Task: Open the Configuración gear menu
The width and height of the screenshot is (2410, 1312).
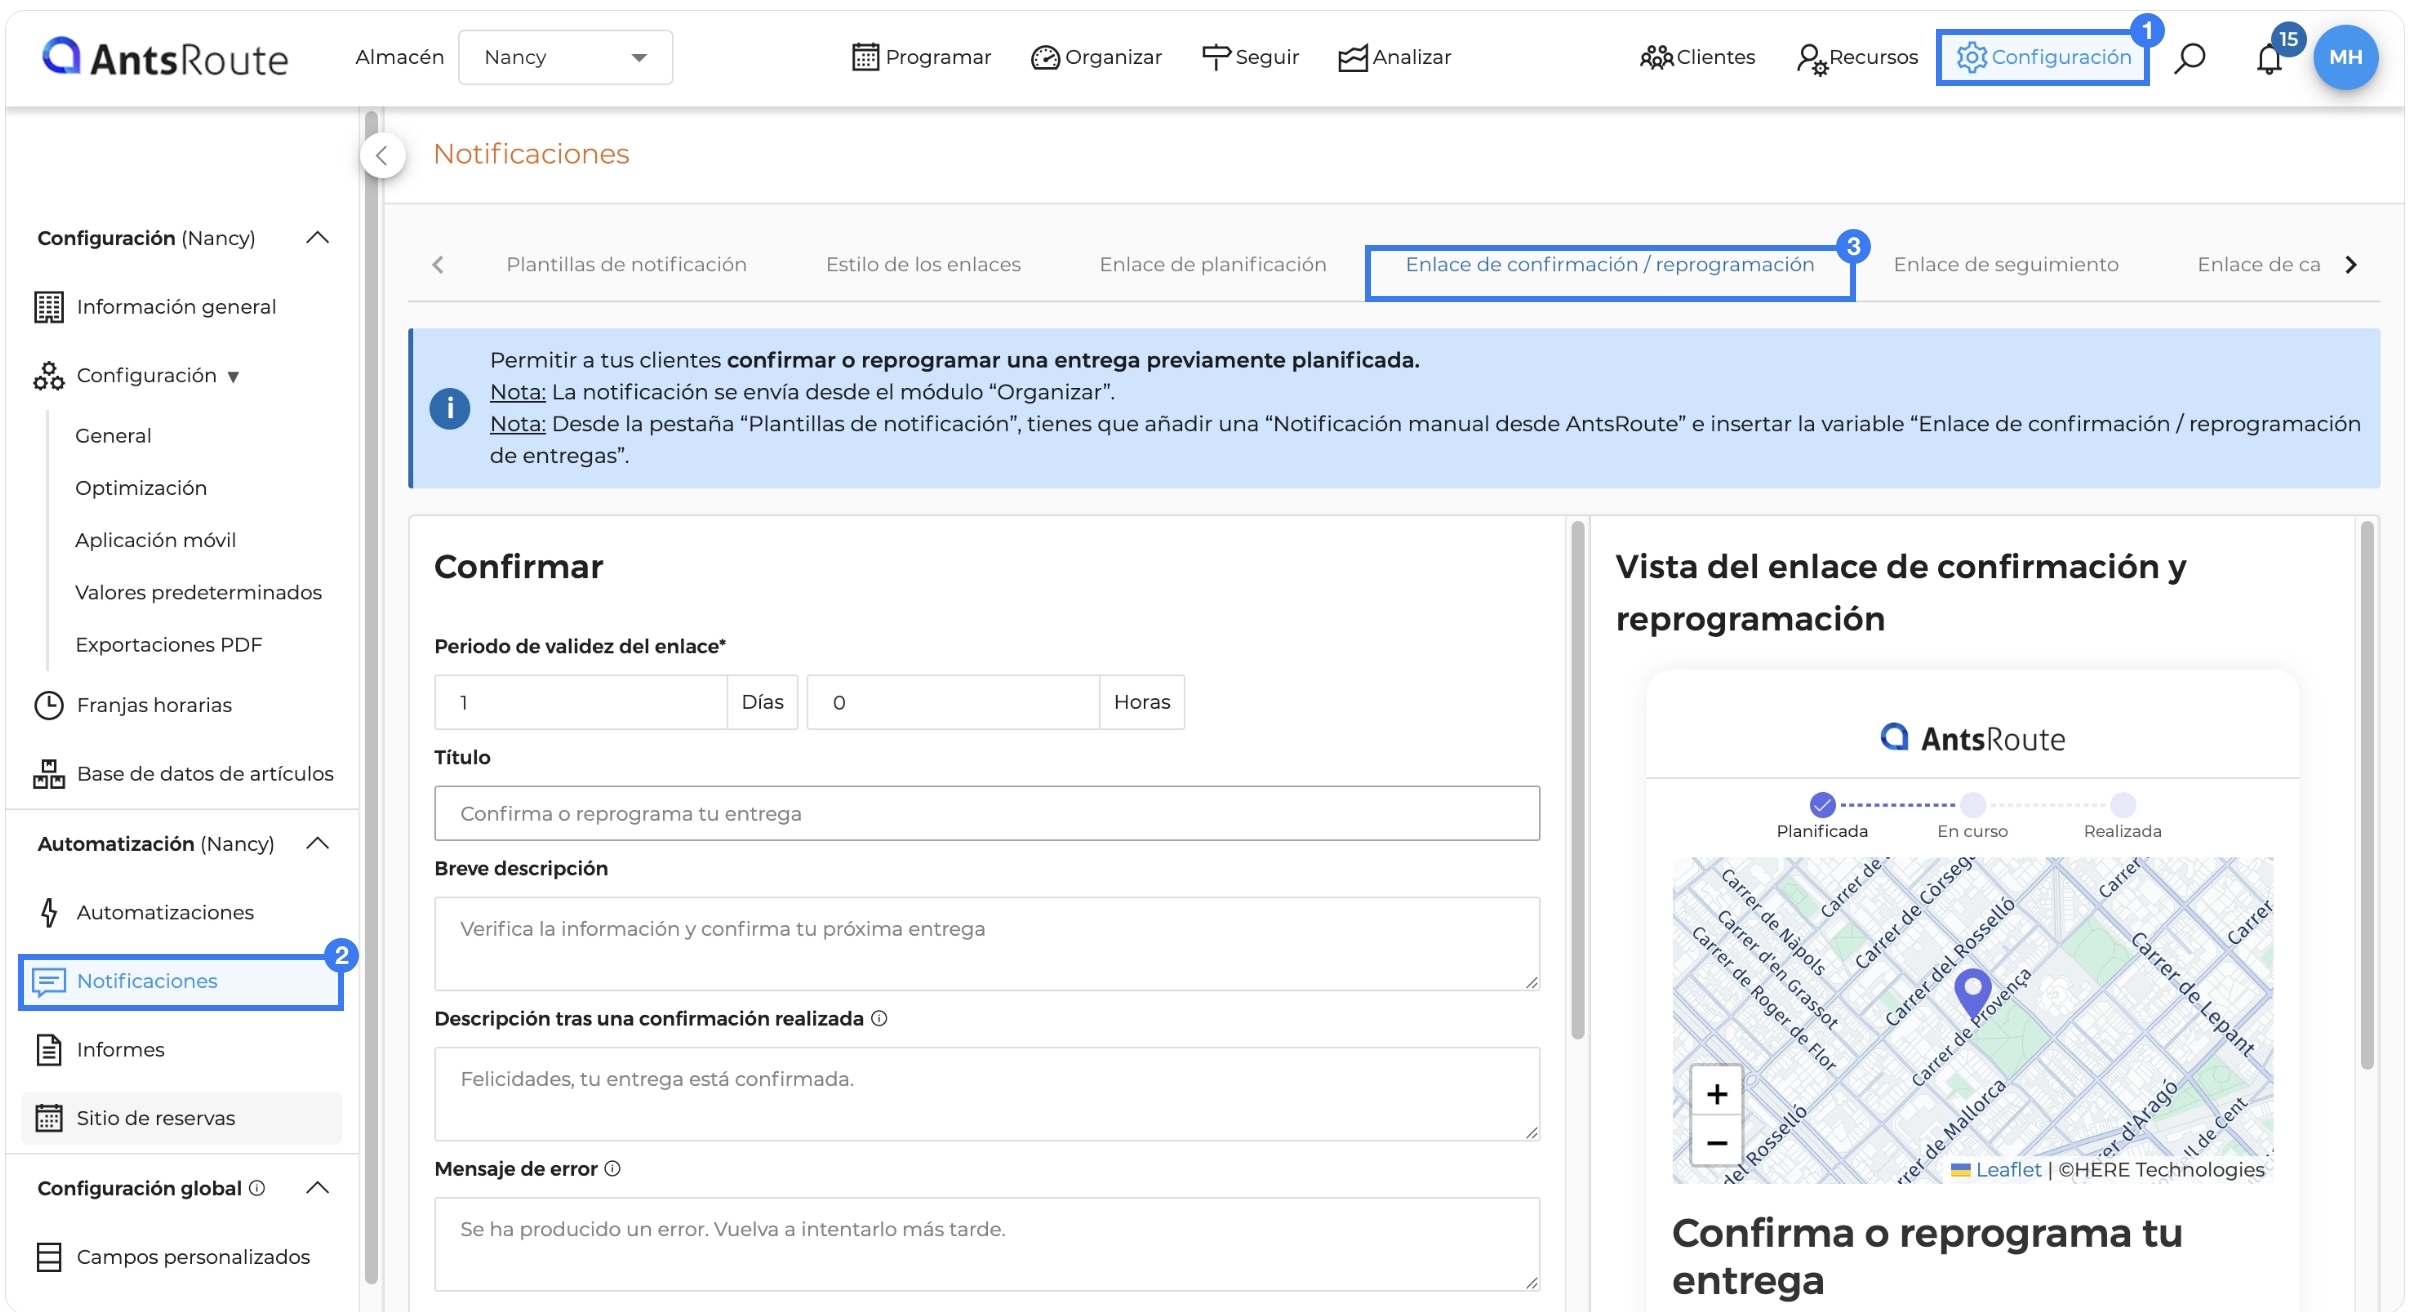Action: pyautogui.click(x=2043, y=57)
